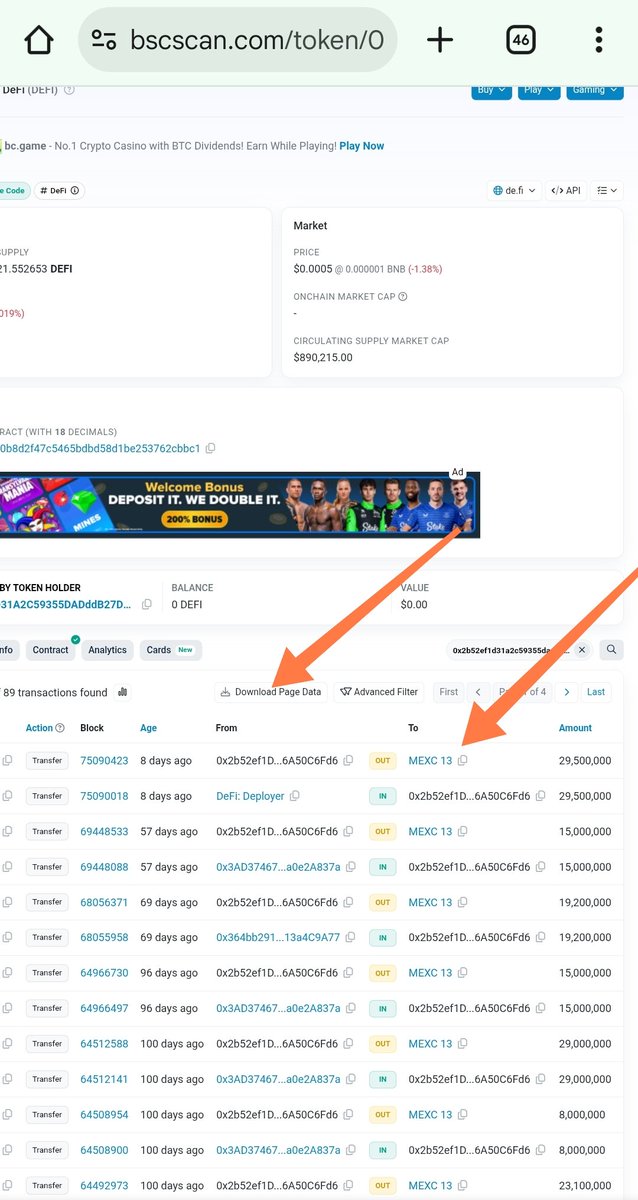
Task: Open chart icon beside transactions found
Action: [x=123, y=692]
